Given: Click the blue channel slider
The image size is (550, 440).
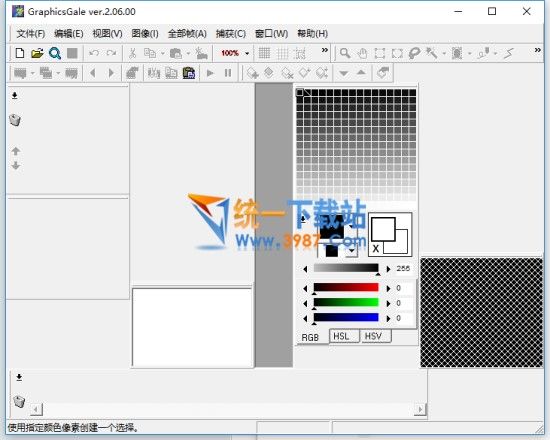Looking at the screenshot, I should tap(346, 318).
